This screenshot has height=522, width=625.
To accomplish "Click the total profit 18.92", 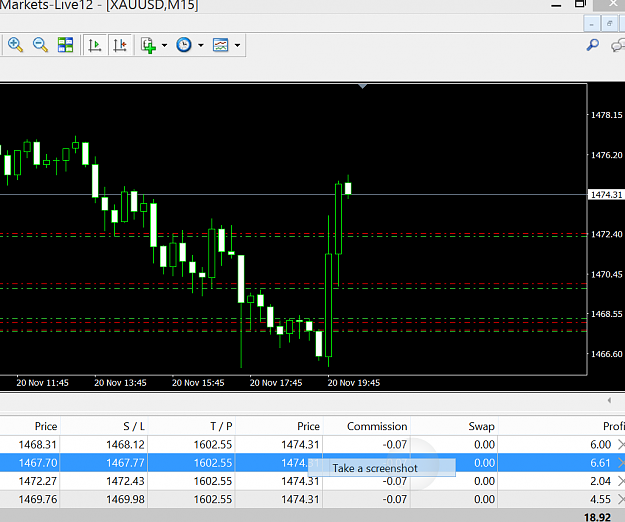I will pyautogui.click(x=597, y=517).
